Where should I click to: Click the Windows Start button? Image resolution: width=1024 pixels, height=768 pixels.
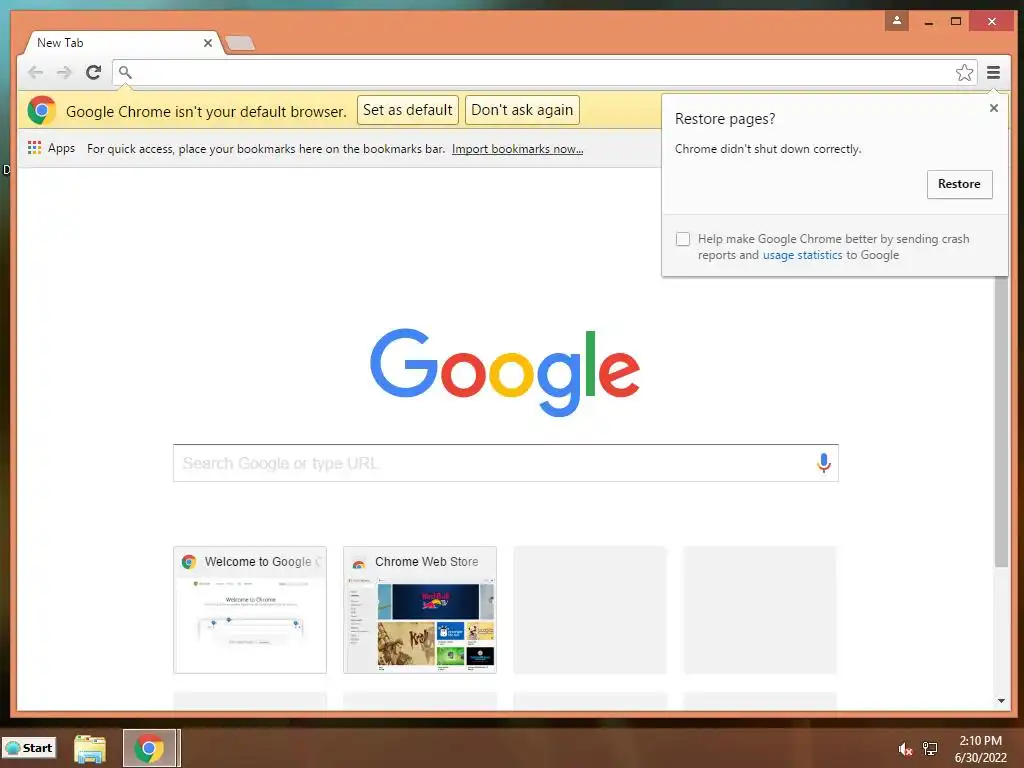click(29, 748)
